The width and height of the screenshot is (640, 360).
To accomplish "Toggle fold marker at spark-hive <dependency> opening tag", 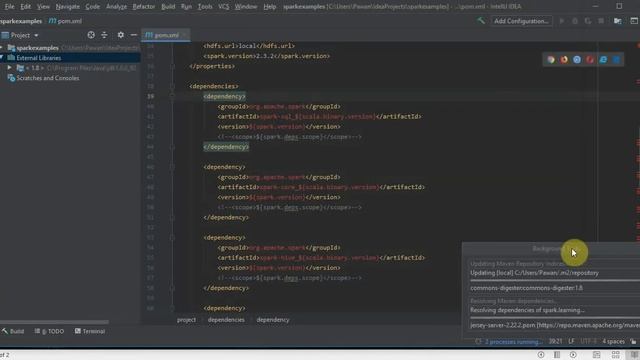I will [172, 238].
